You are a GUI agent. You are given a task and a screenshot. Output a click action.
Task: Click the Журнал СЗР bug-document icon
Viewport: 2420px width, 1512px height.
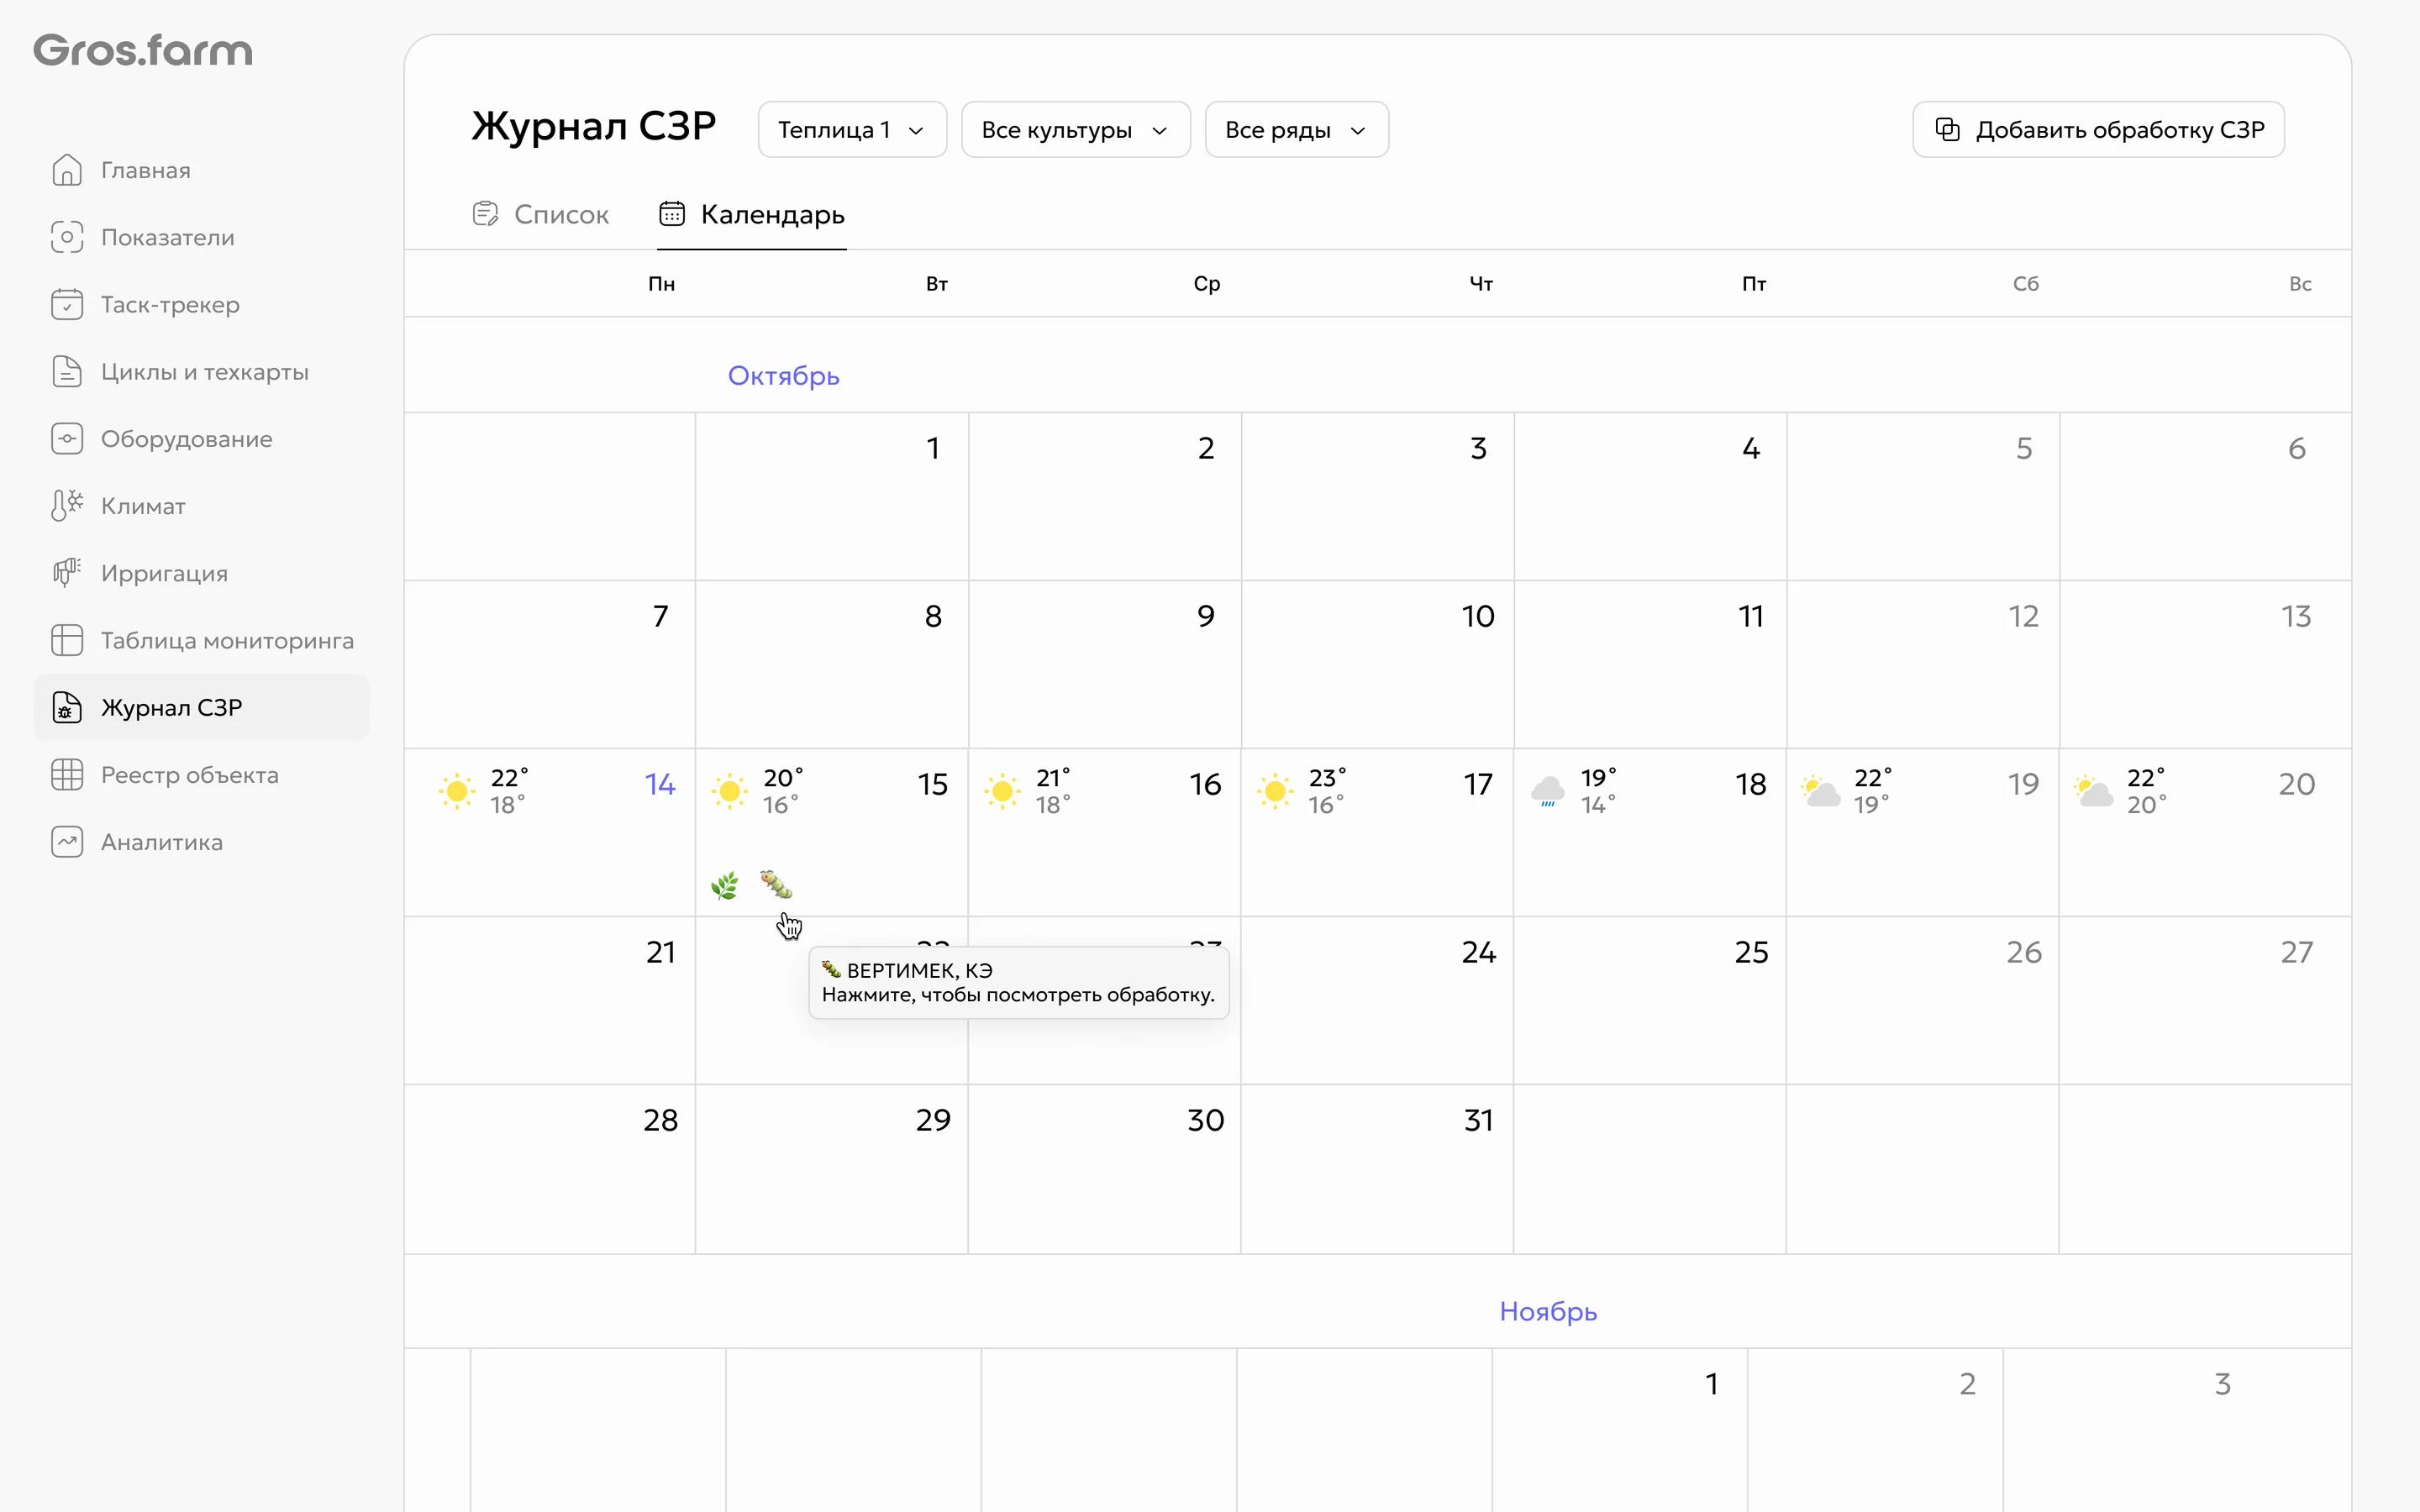click(x=67, y=707)
